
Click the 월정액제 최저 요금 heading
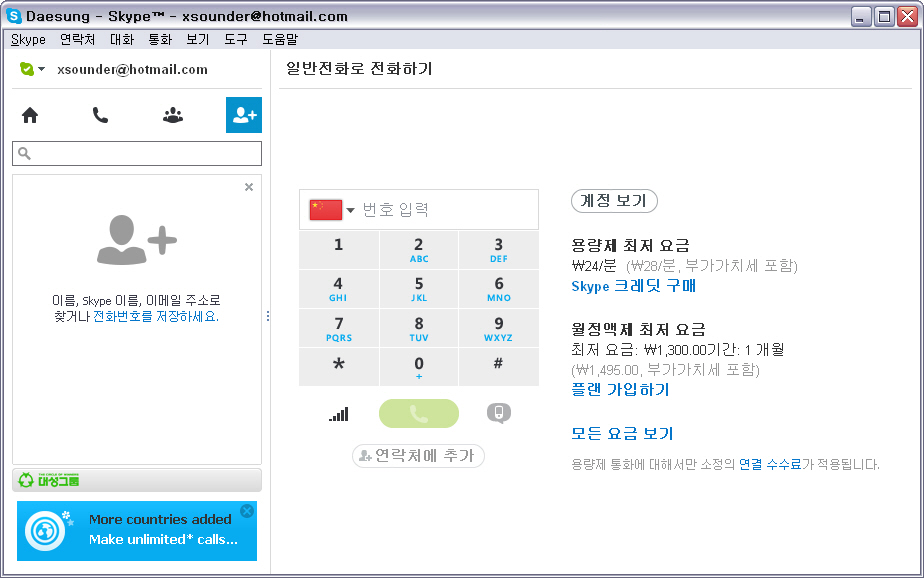tap(638, 329)
